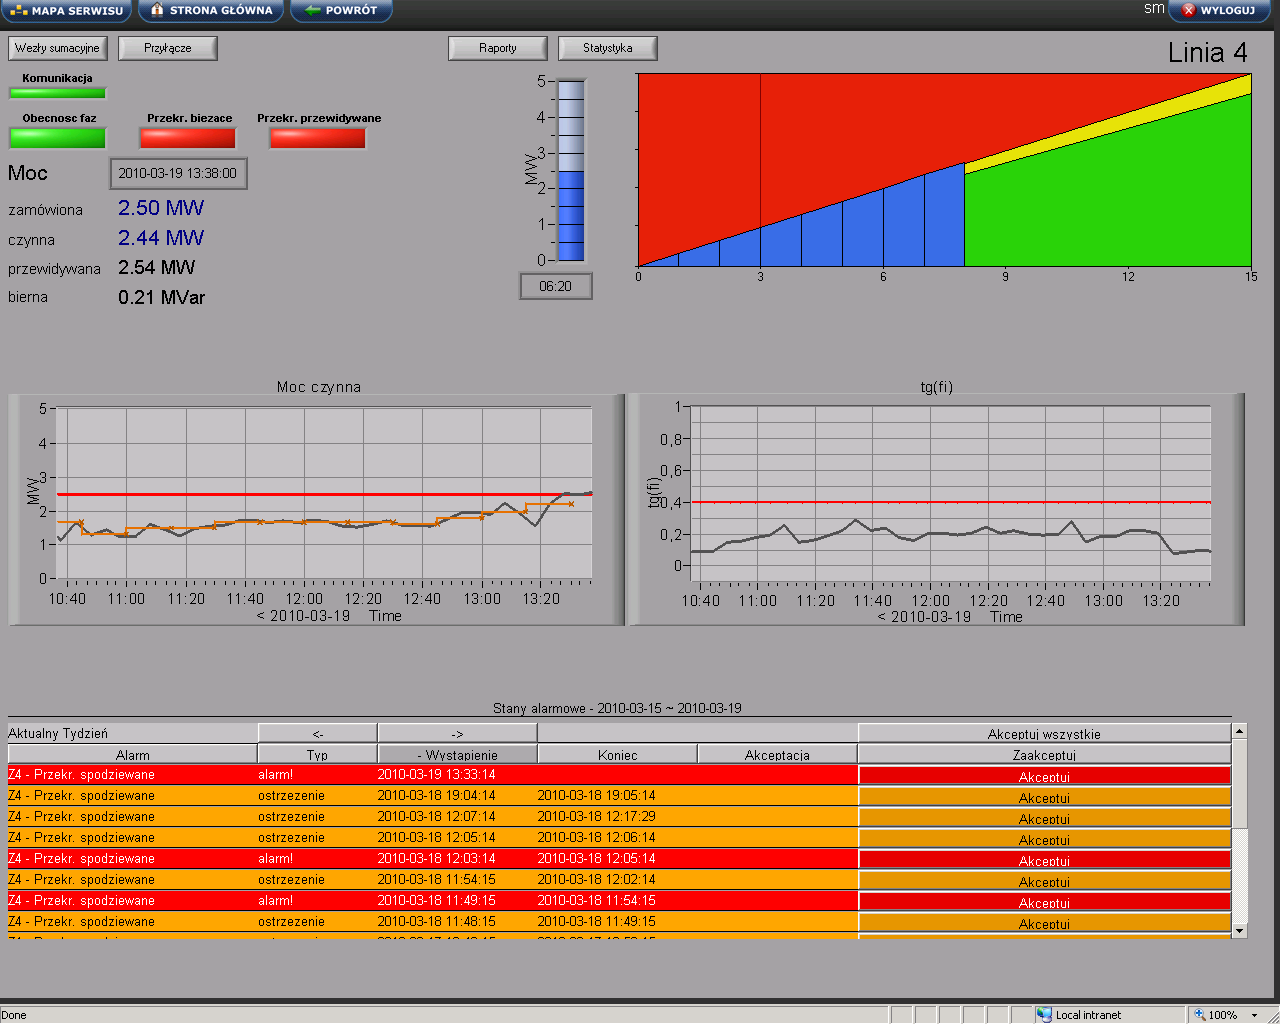
Task: Click the 06:20 time field
Action: tap(556, 286)
